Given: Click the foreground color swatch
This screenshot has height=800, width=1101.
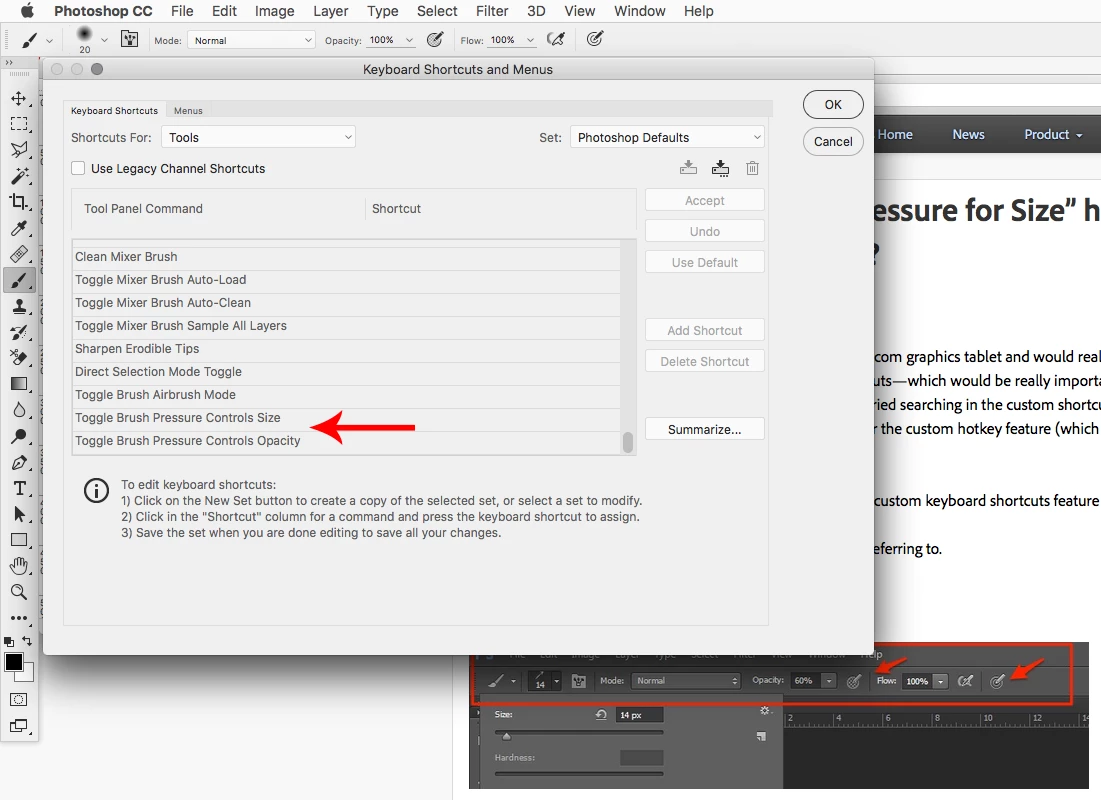Looking at the screenshot, I should [x=14, y=662].
